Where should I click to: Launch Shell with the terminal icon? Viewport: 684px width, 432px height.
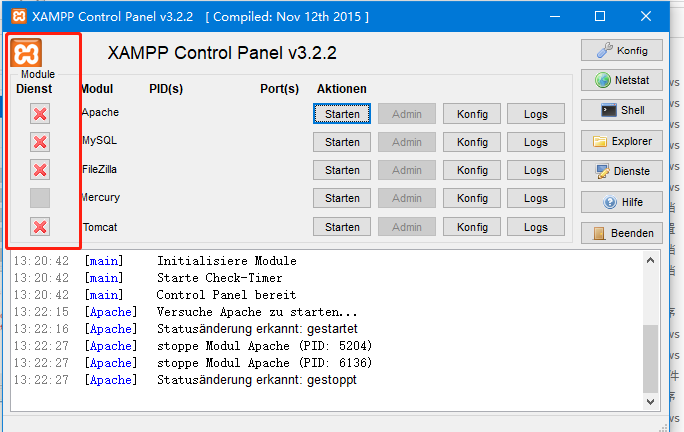click(x=622, y=110)
